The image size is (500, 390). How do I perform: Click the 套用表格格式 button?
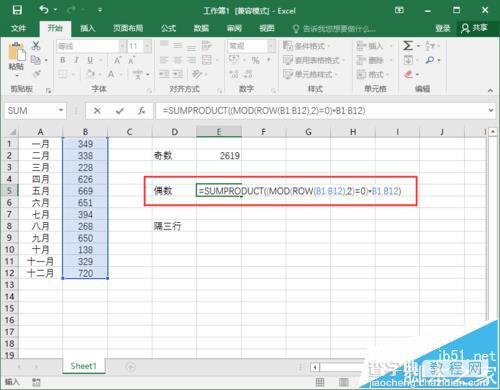314,60
